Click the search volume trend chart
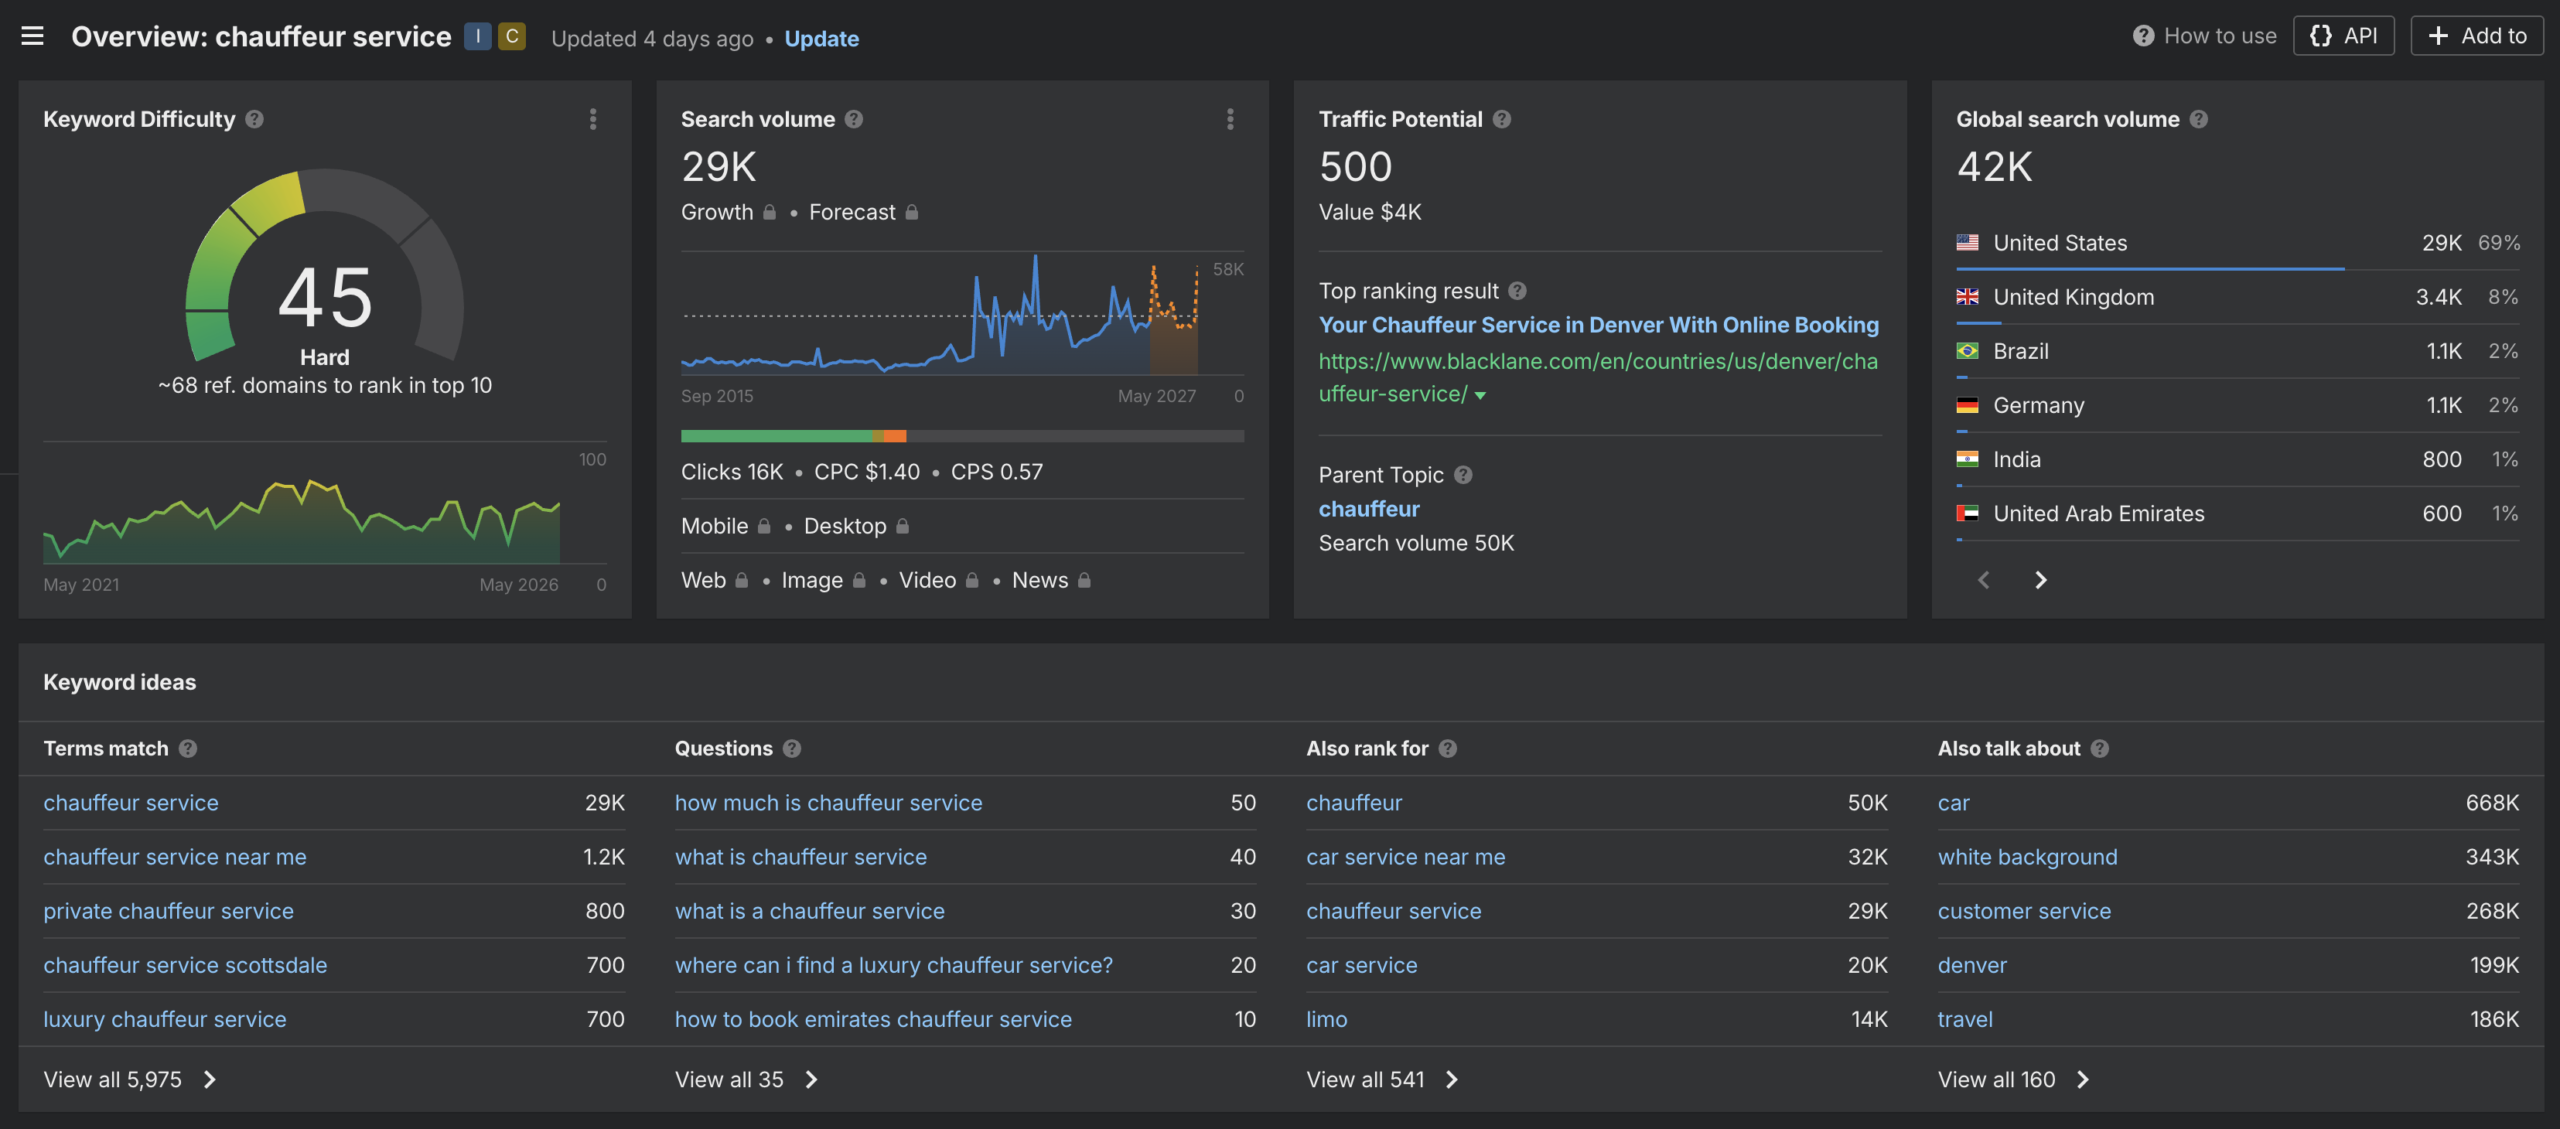Screen dimensions: 2560x1129 (x=940, y=315)
